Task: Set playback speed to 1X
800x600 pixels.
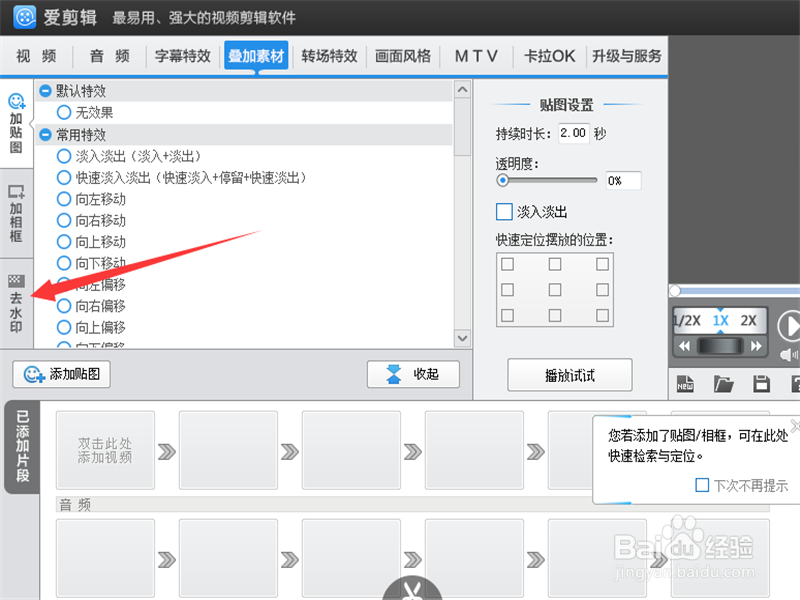Action: [x=720, y=320]
